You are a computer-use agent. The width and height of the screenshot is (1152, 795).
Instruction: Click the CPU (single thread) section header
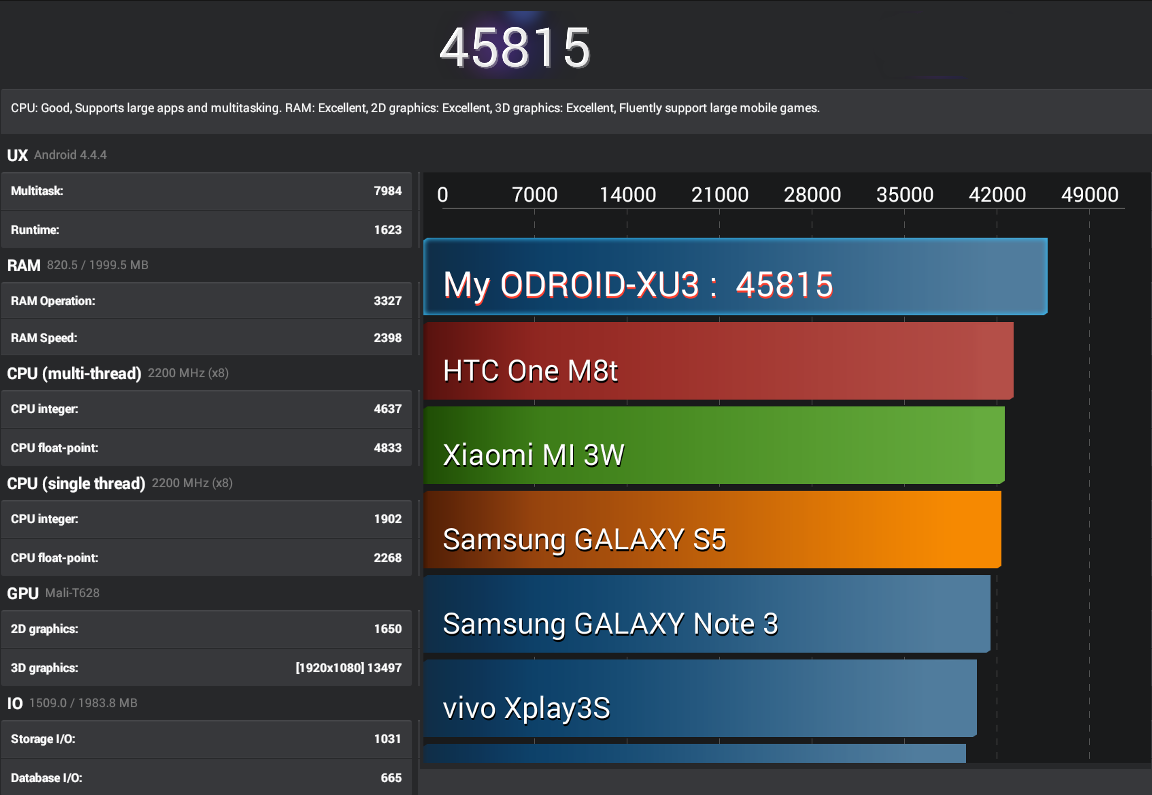pyautogui.click(x=120, y=483)
